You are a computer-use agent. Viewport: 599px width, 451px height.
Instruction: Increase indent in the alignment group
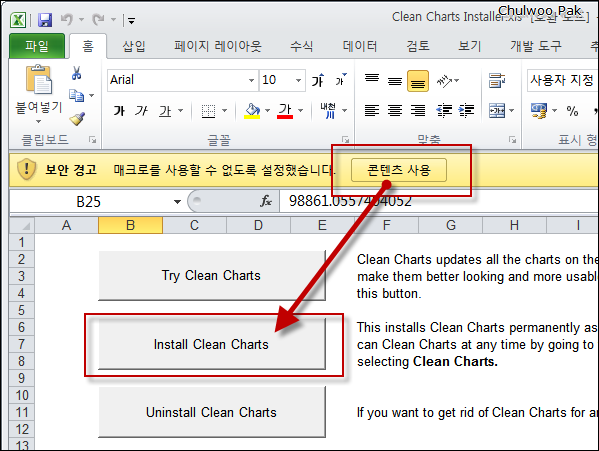pyautogui.click(x=466, y=111)
